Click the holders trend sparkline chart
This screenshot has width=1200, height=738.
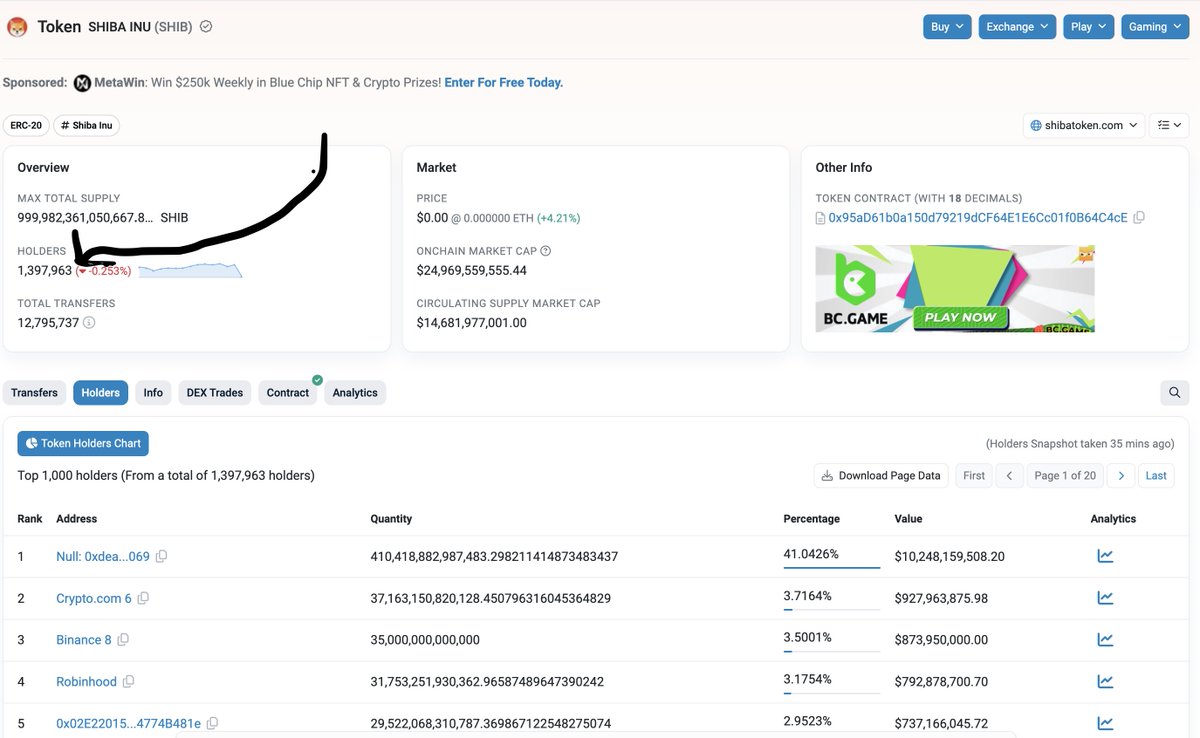[190, 270]
